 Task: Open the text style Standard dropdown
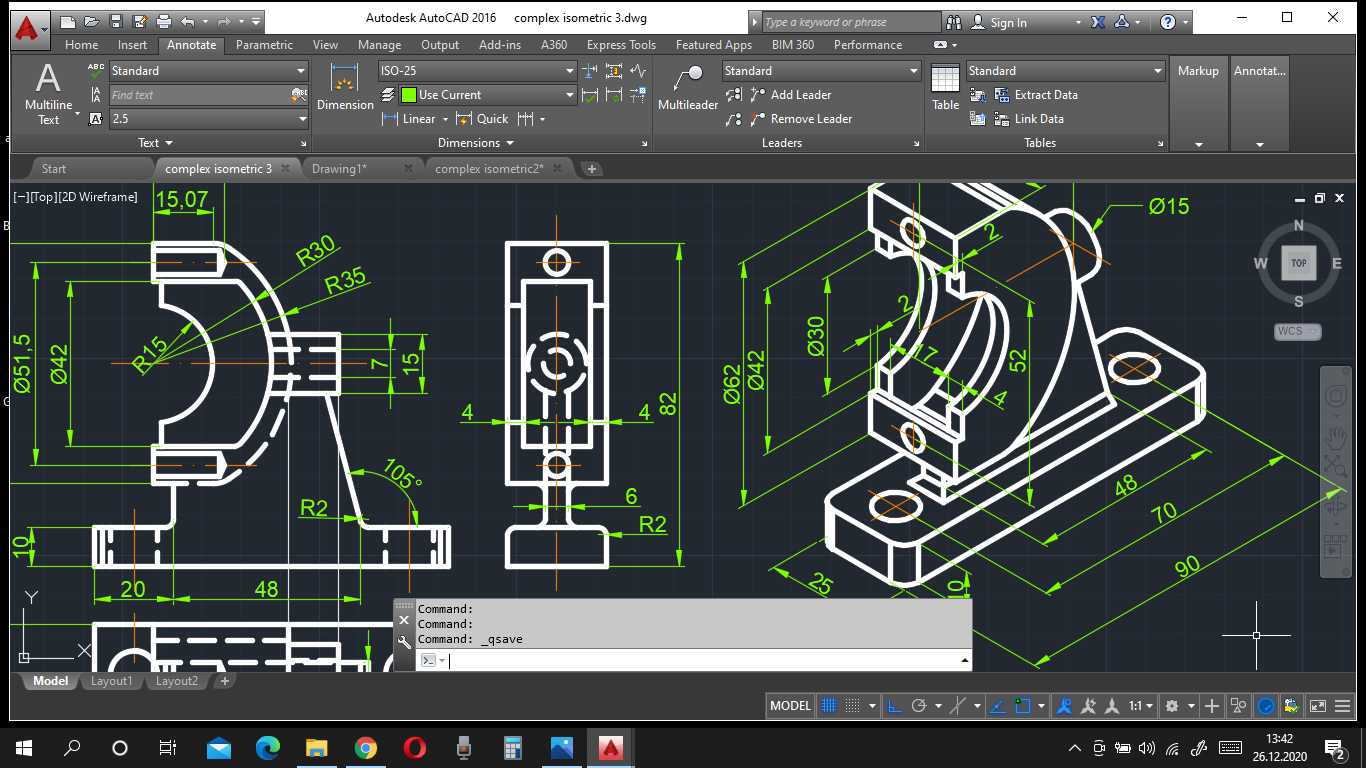pyautogui.click(x=209, y=71)
